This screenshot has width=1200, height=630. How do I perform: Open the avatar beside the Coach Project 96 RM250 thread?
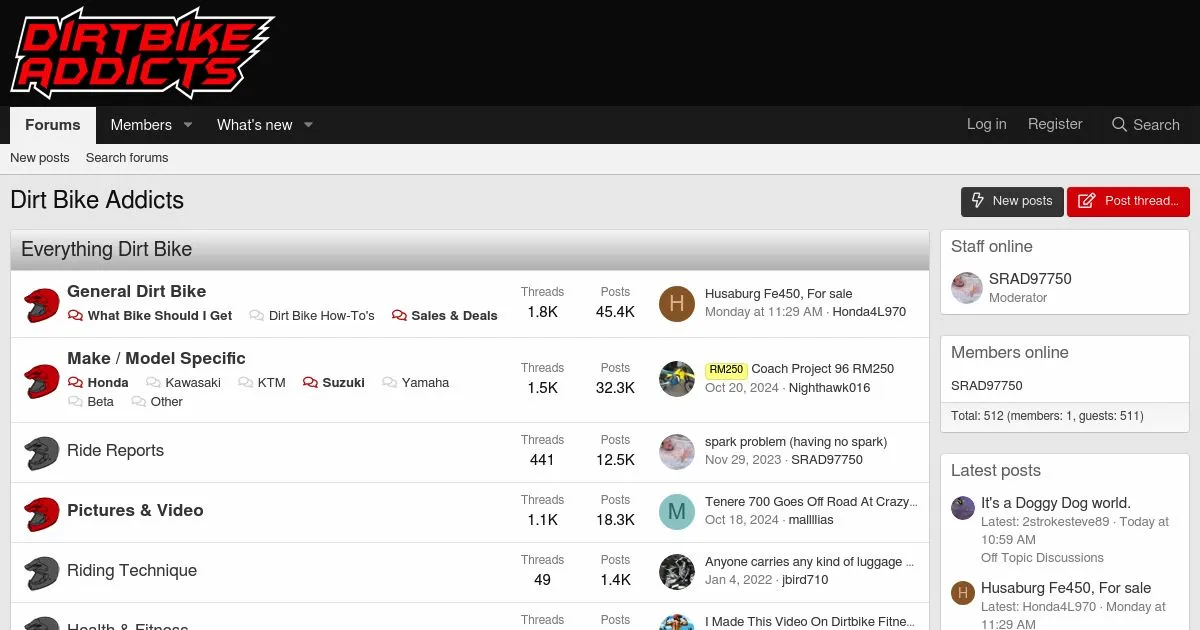[677, 379]
